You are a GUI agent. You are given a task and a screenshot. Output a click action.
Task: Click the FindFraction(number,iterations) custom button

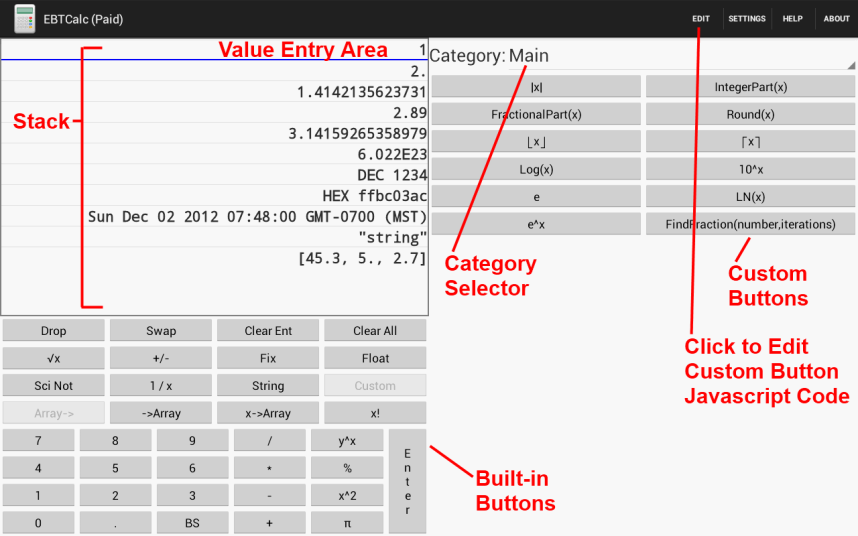[x=750, y=224]
